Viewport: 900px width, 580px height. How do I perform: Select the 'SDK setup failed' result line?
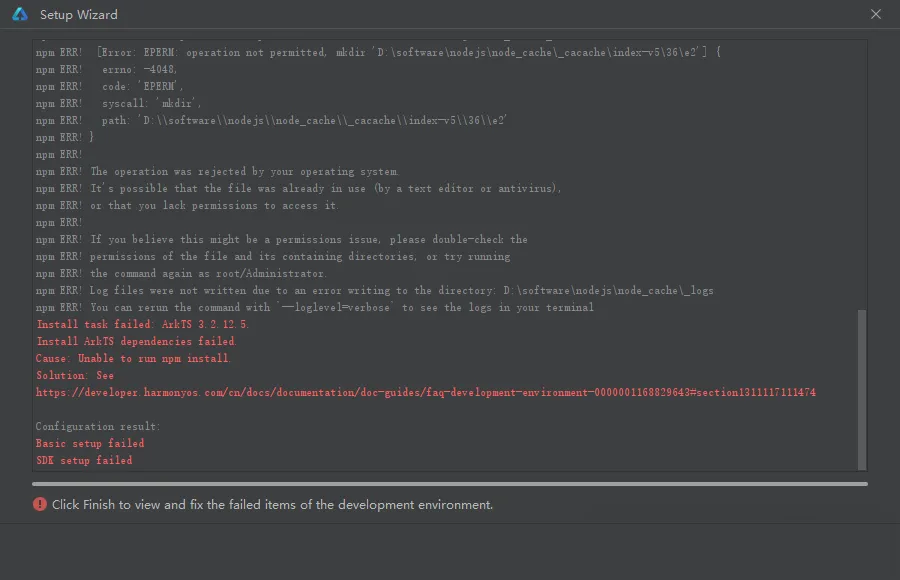[x=84, y=461]
